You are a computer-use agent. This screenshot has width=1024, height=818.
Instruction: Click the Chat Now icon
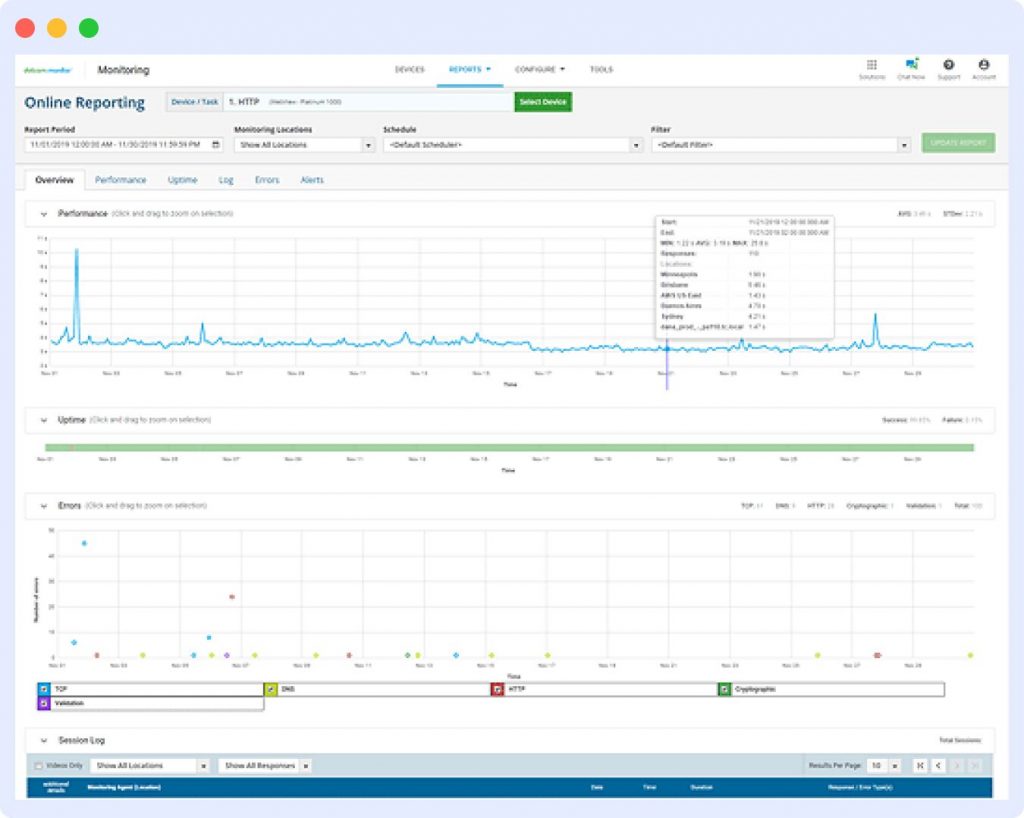(910, 64)
